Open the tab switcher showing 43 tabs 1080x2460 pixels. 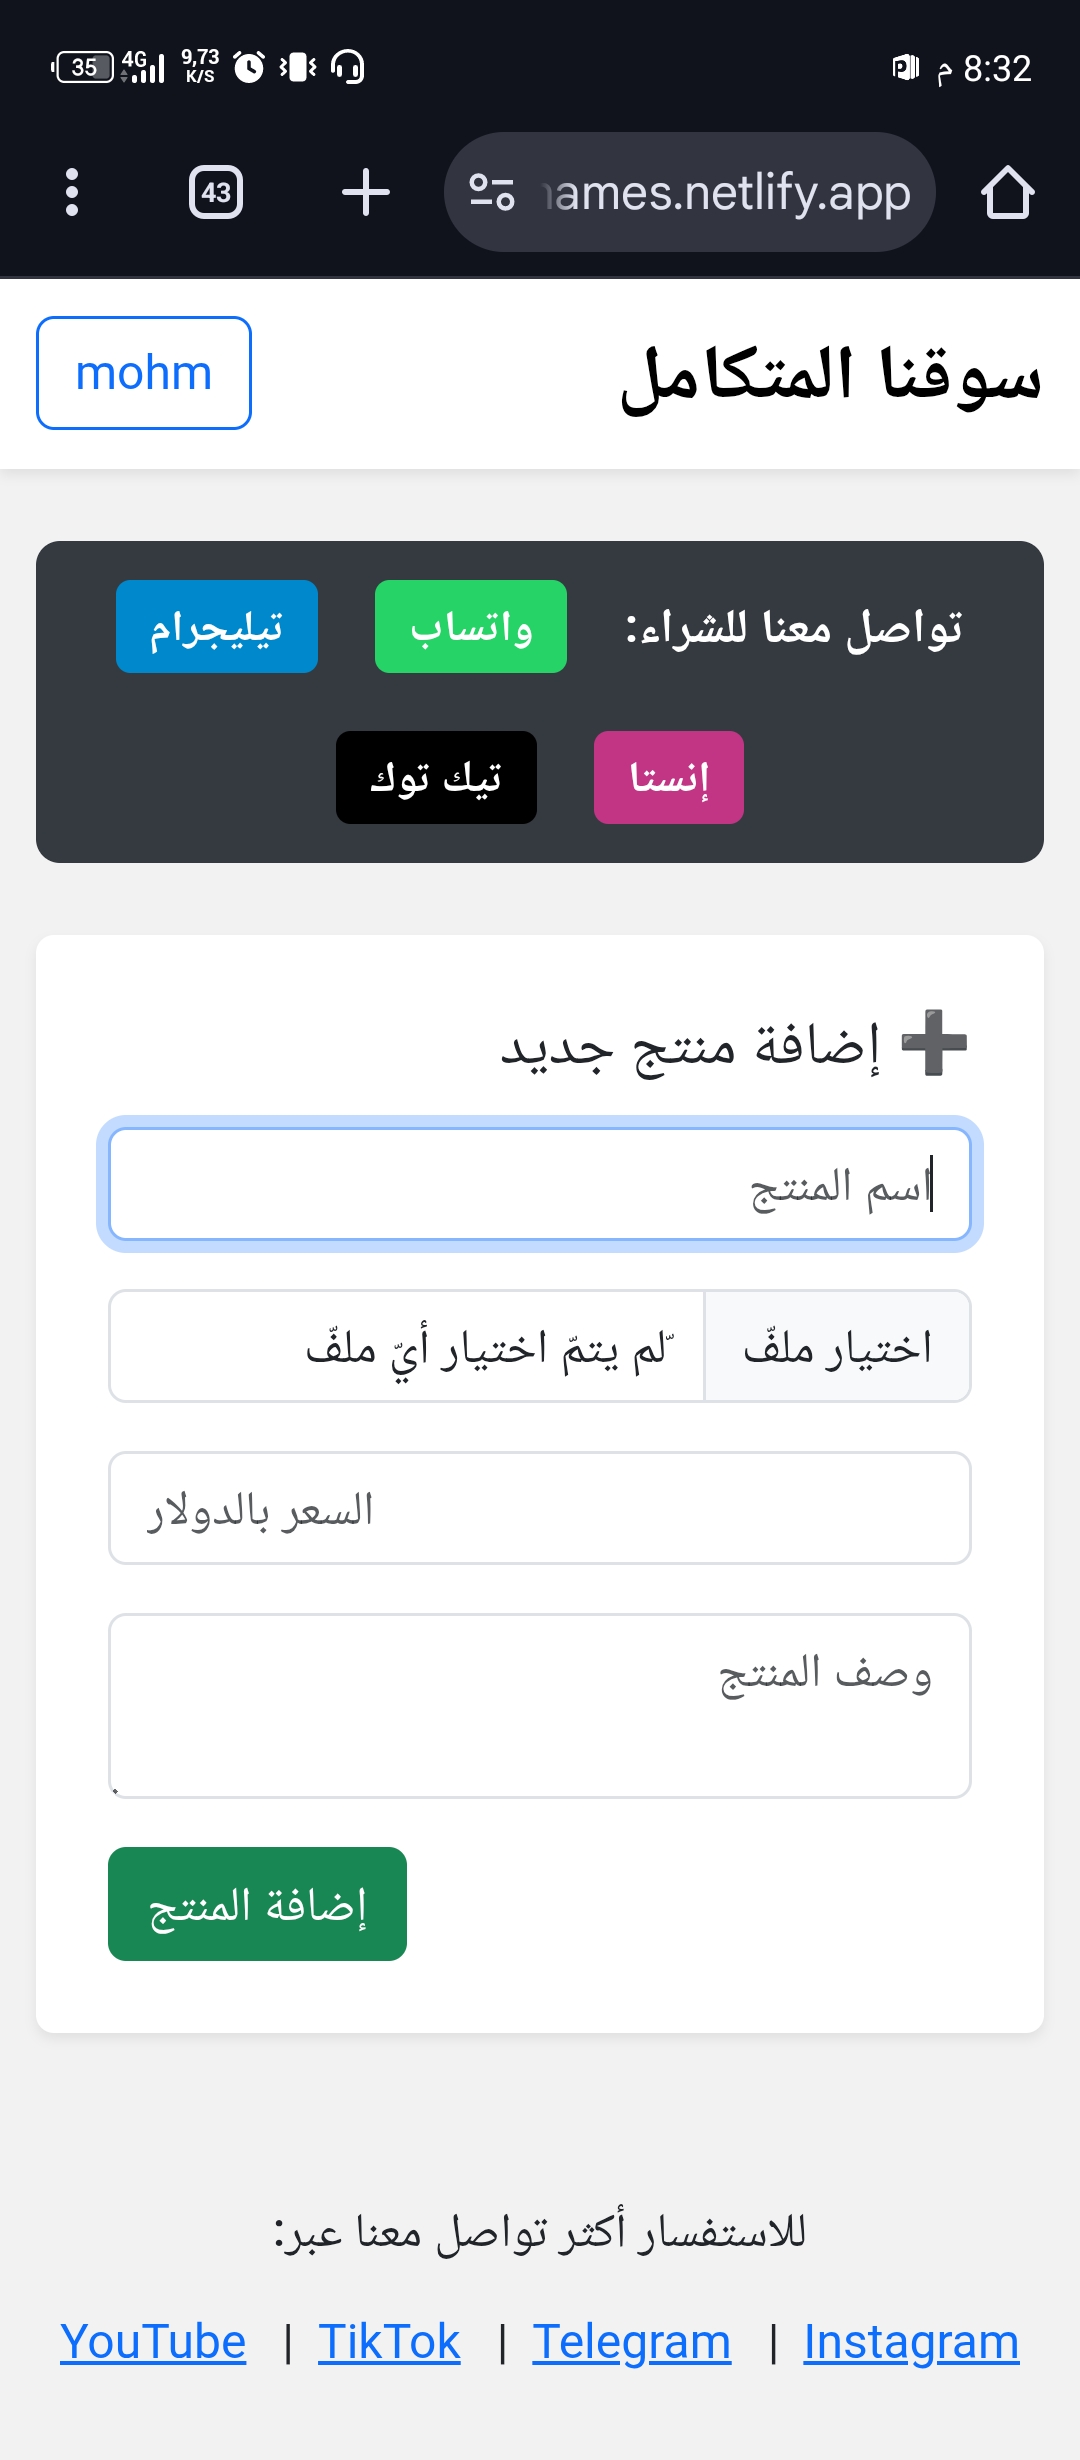pos(216,192)
